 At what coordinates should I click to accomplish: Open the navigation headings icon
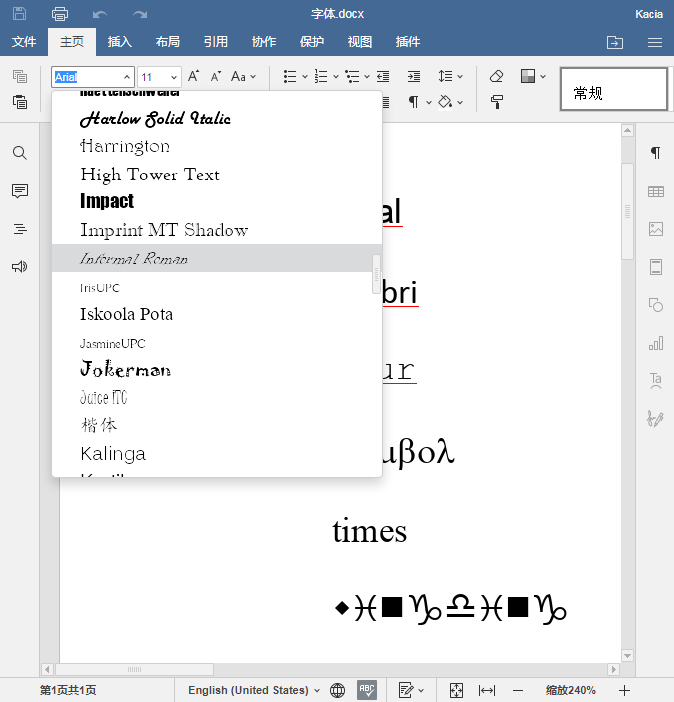pyautogui.click(x=20, y=229)
